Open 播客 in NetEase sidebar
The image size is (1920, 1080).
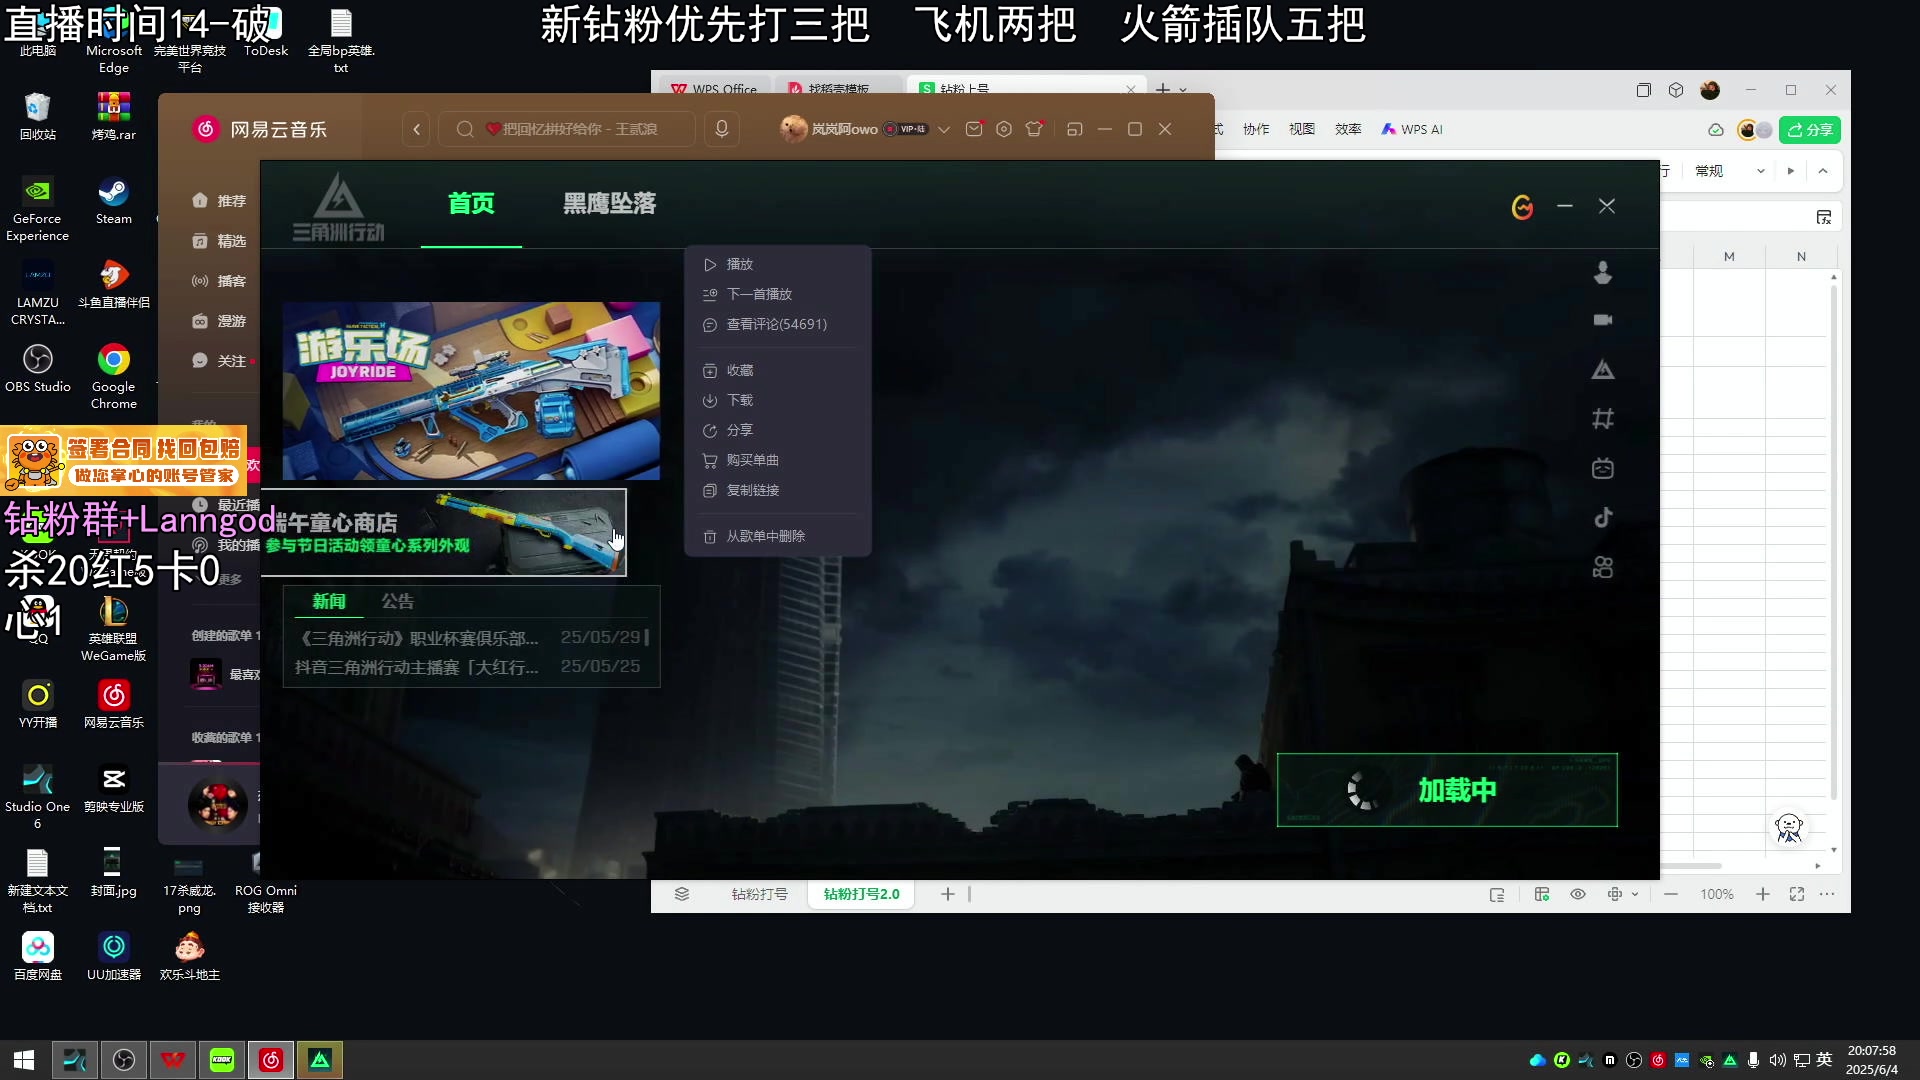(218, 281)
